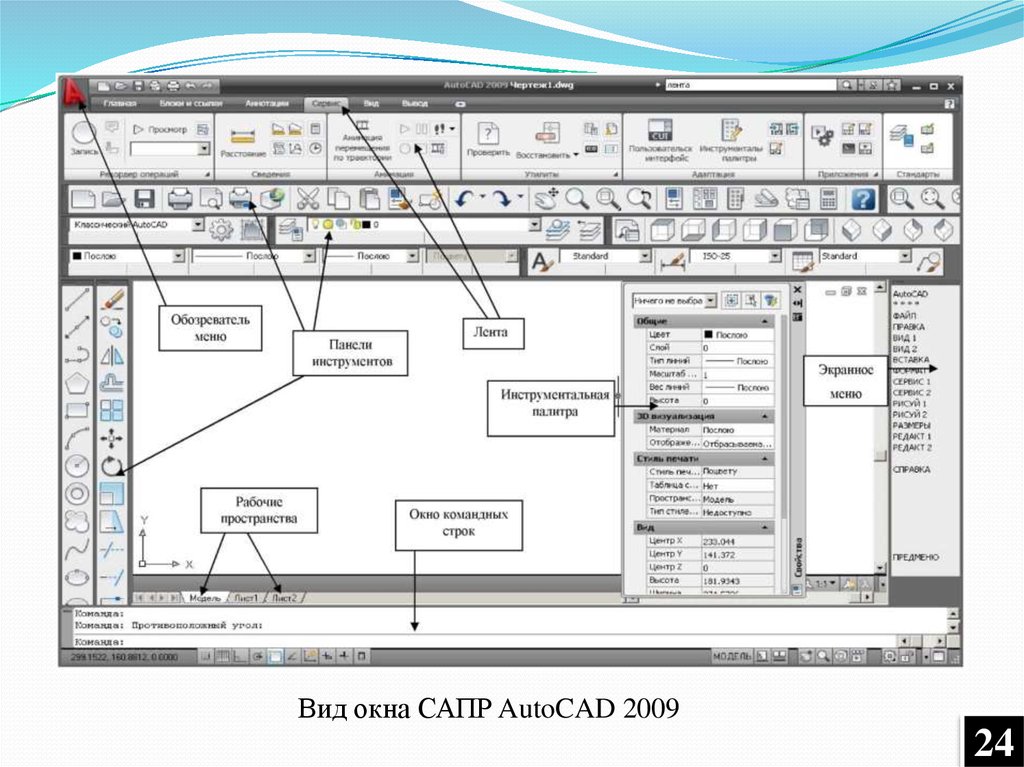This screenshot has width=1024, height=767.
Task: Click the Save diskette icon in standard toolbar
Action: [x=144, y=199]
